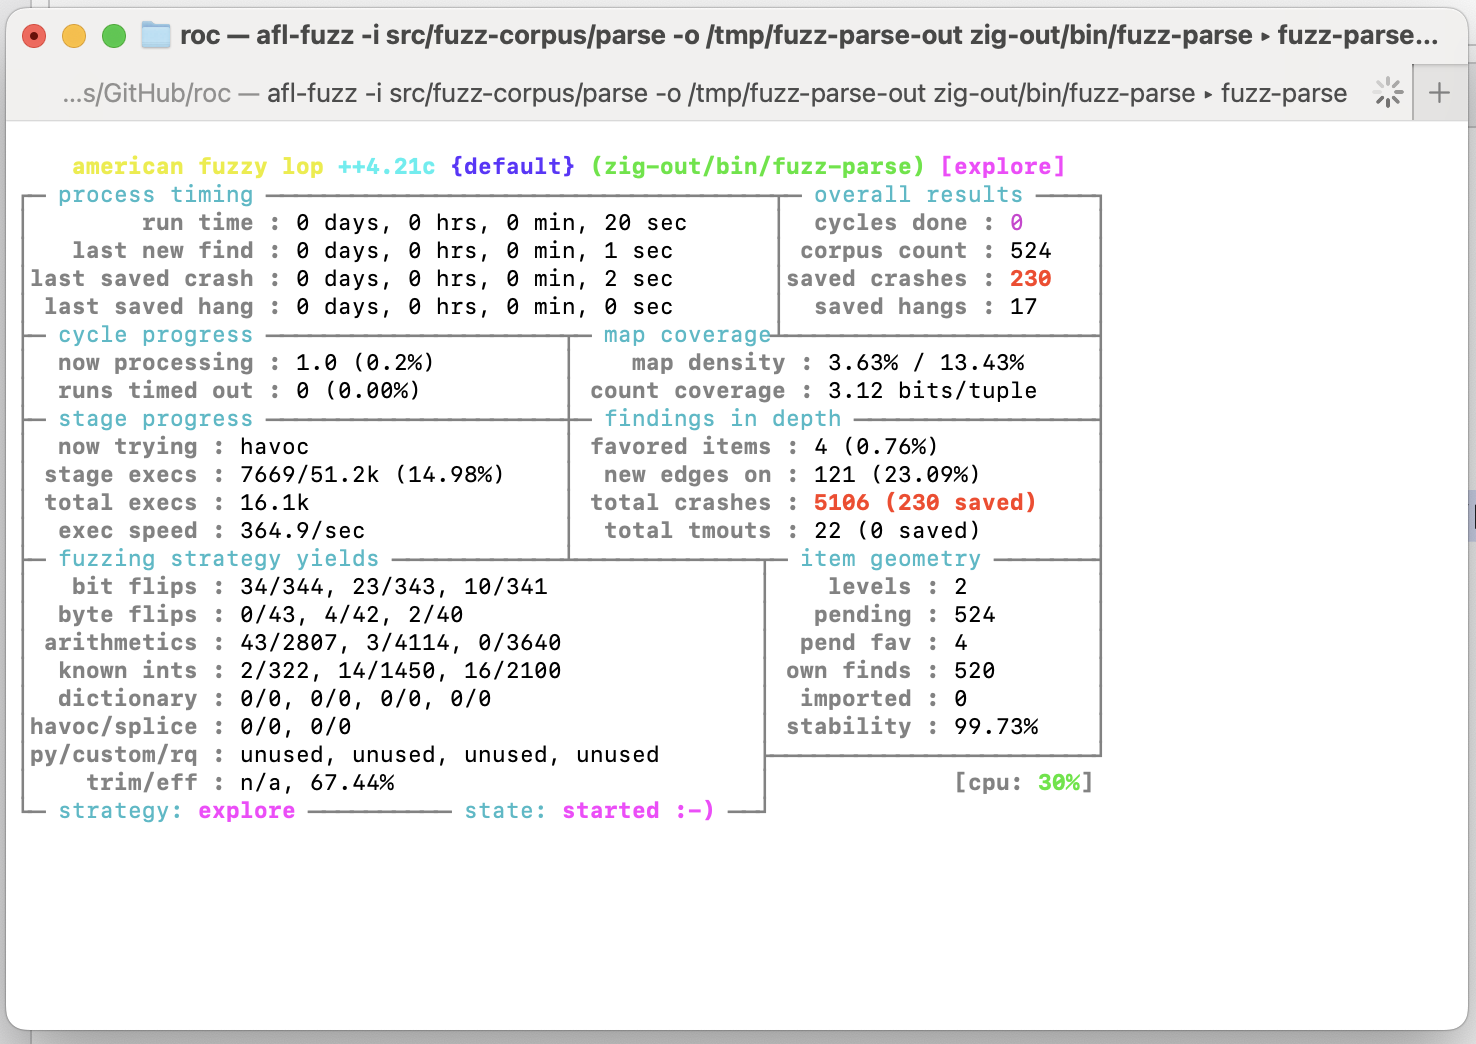Click trim/eff value 'n/a, 67.44%'
The height and width of the screenshot is (1044, 1476).
[317, 782]
